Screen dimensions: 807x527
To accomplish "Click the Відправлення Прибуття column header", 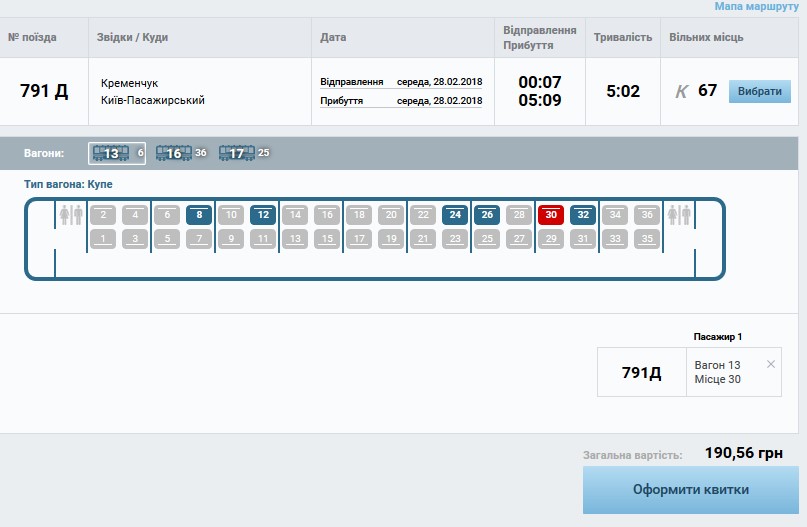I will (540, 38).
